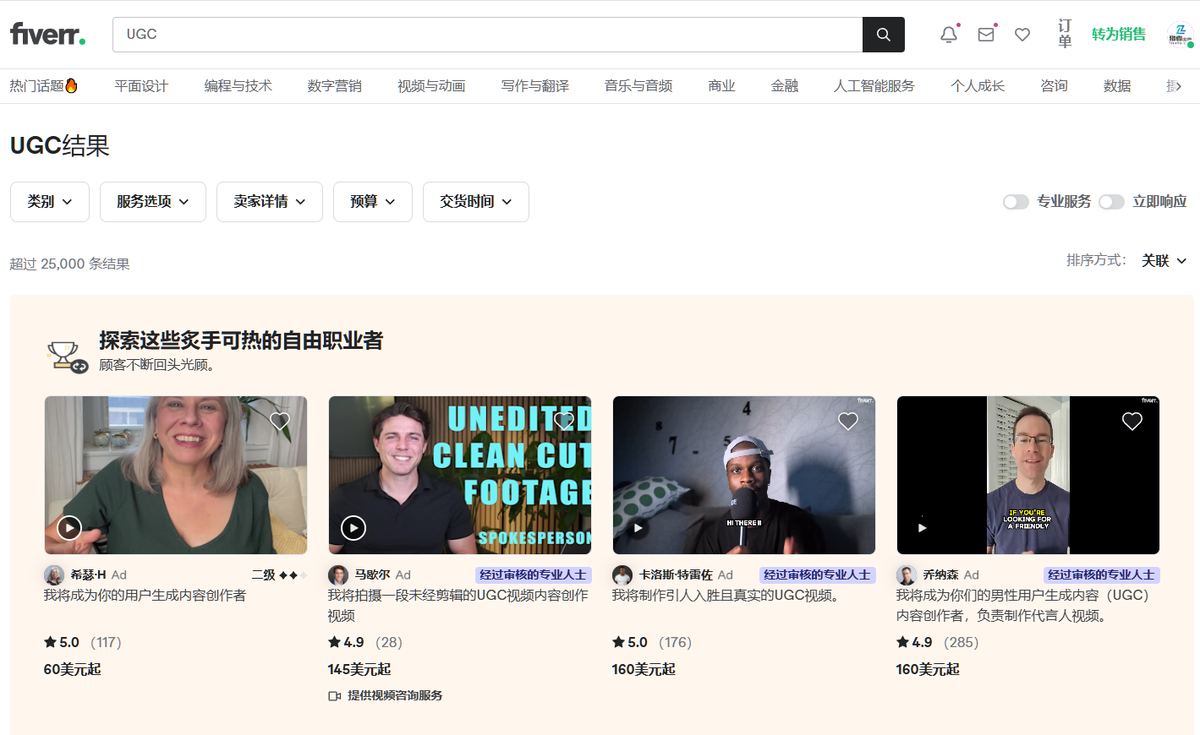Toggle the 专业服务 switch

1016,202
